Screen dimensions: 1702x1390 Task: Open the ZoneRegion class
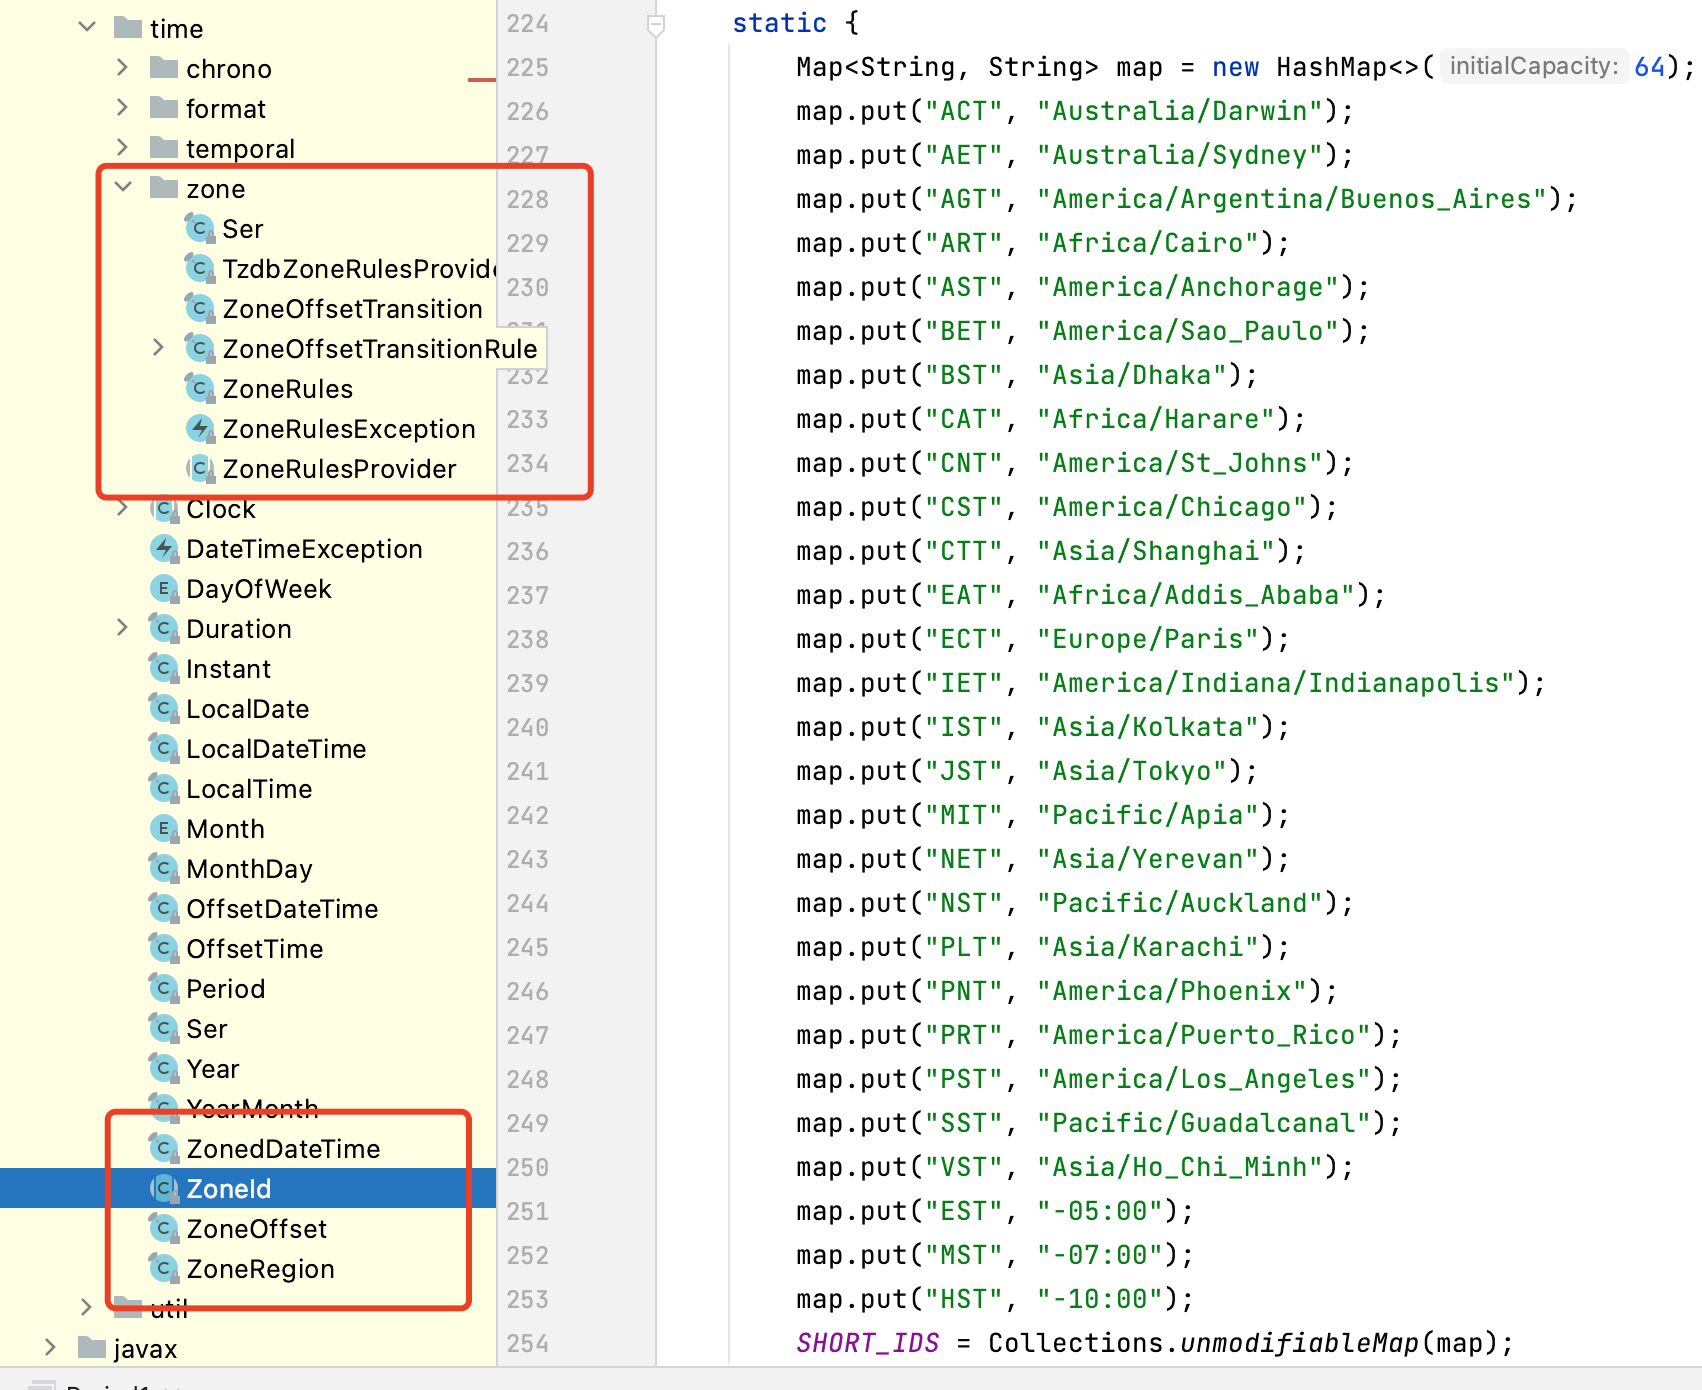(x=260, y=1269)
